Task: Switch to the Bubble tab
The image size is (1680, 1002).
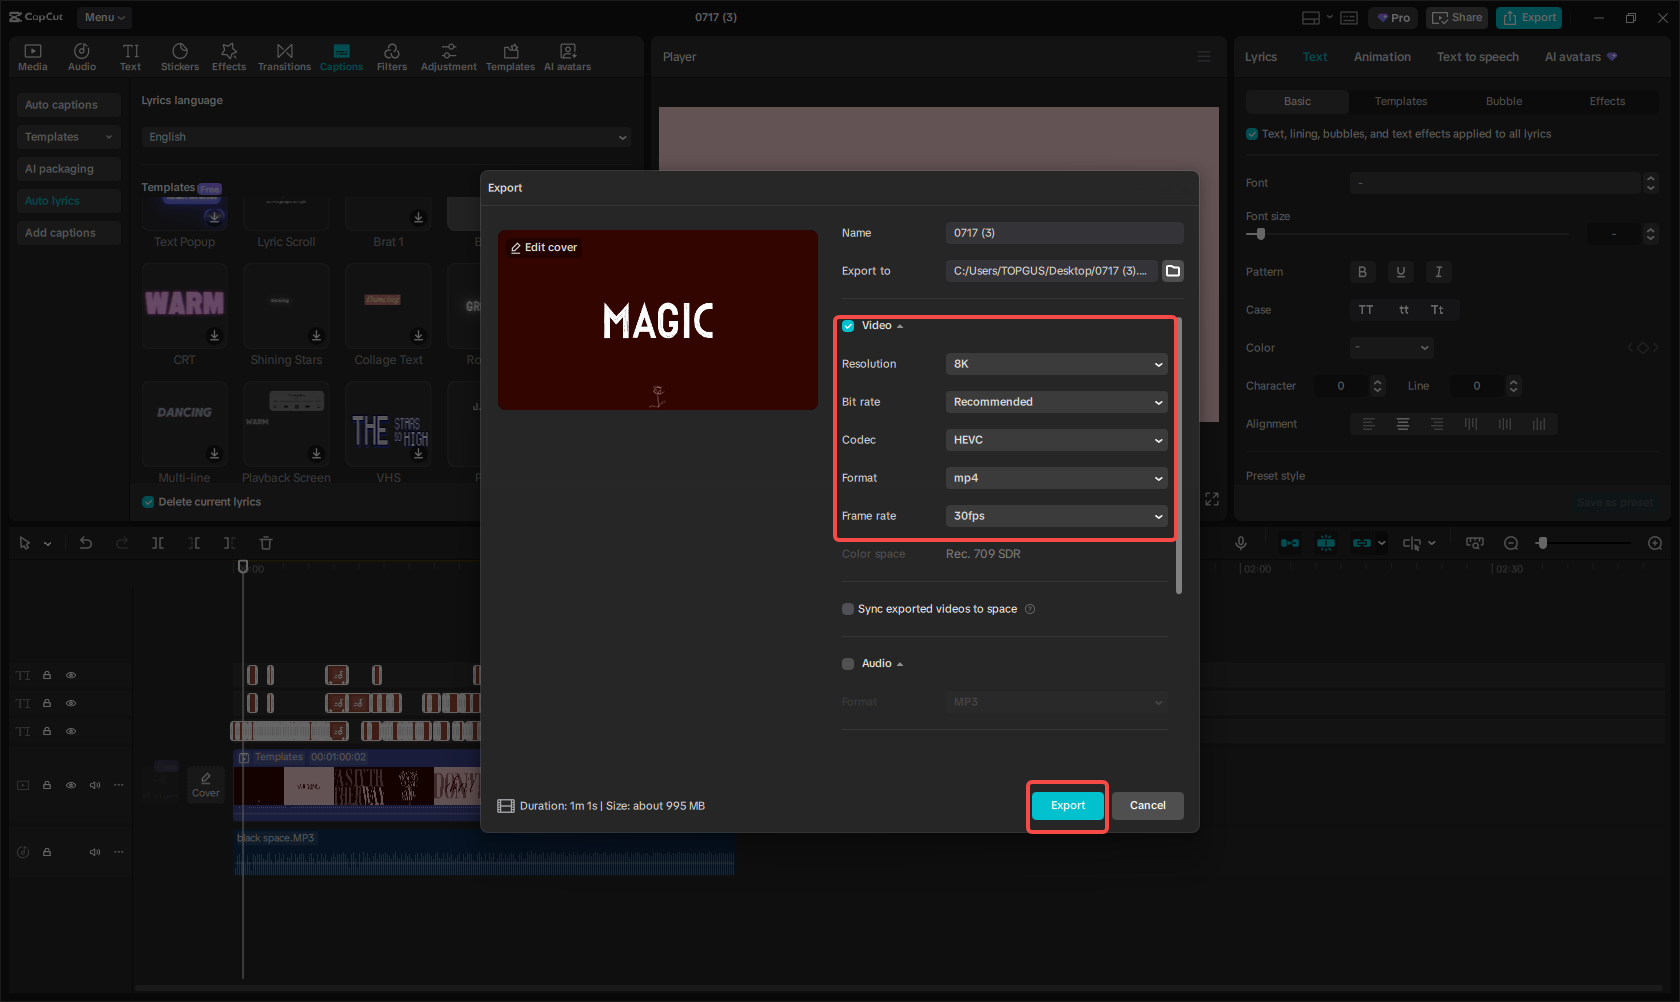Action: coord(1503,101)
